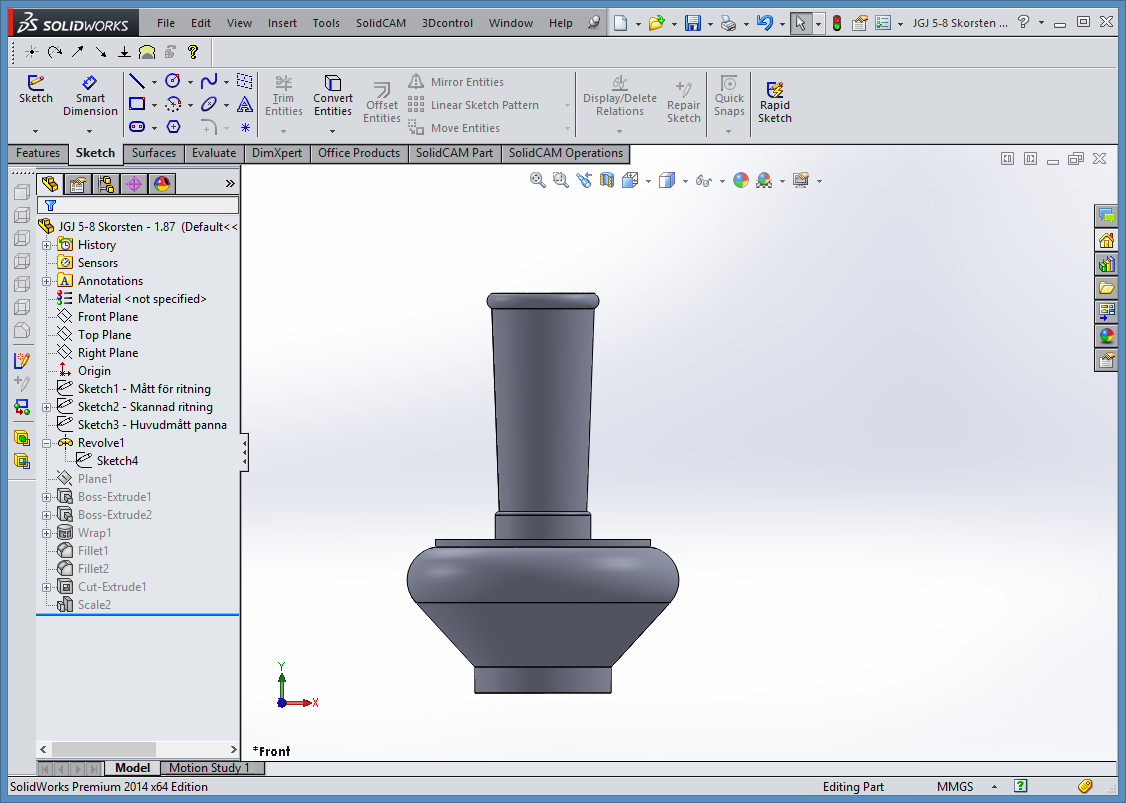Open the Display Style dropdown arrow

[x=685, y=181]
